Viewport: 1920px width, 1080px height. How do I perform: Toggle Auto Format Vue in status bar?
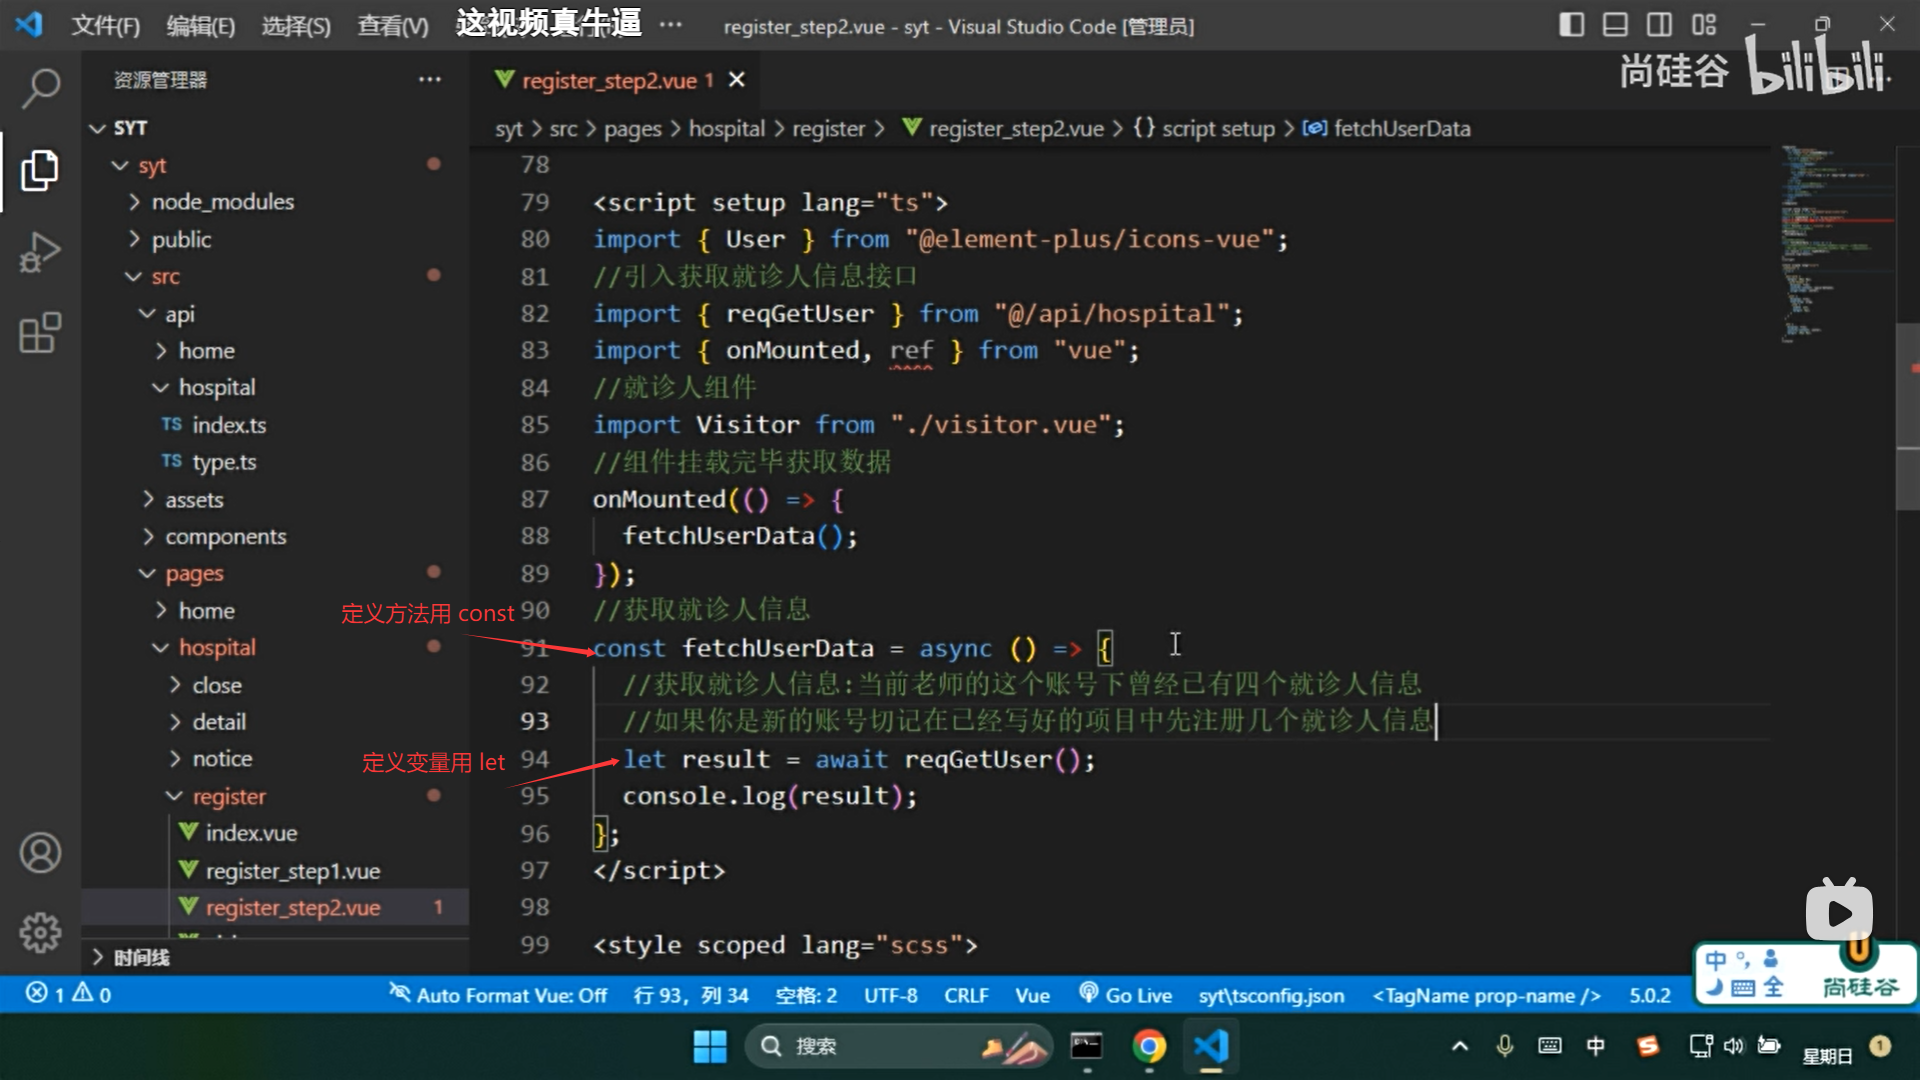pos(499,995)
